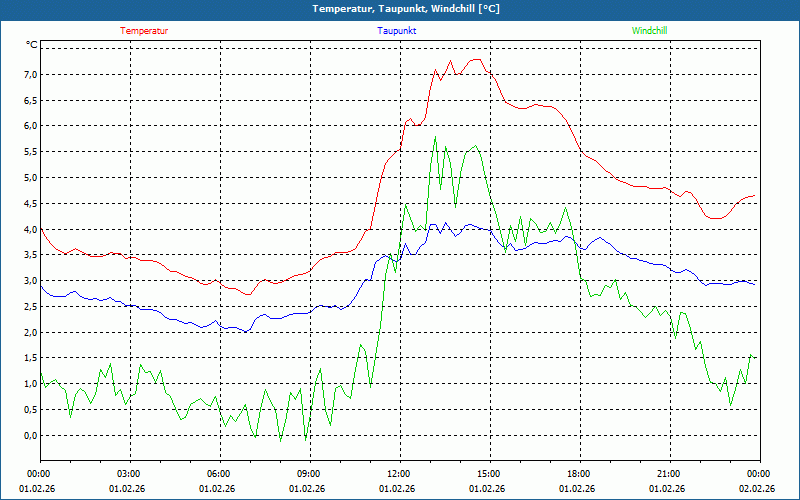Click the 0,0 y-axis value
800x500 pixels.
click(x=29, y=436)
